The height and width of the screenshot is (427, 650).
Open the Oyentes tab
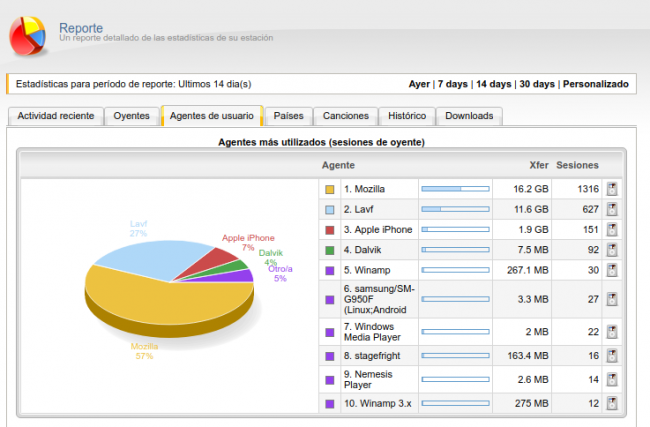pyautogui.click(x=131, y=116)
